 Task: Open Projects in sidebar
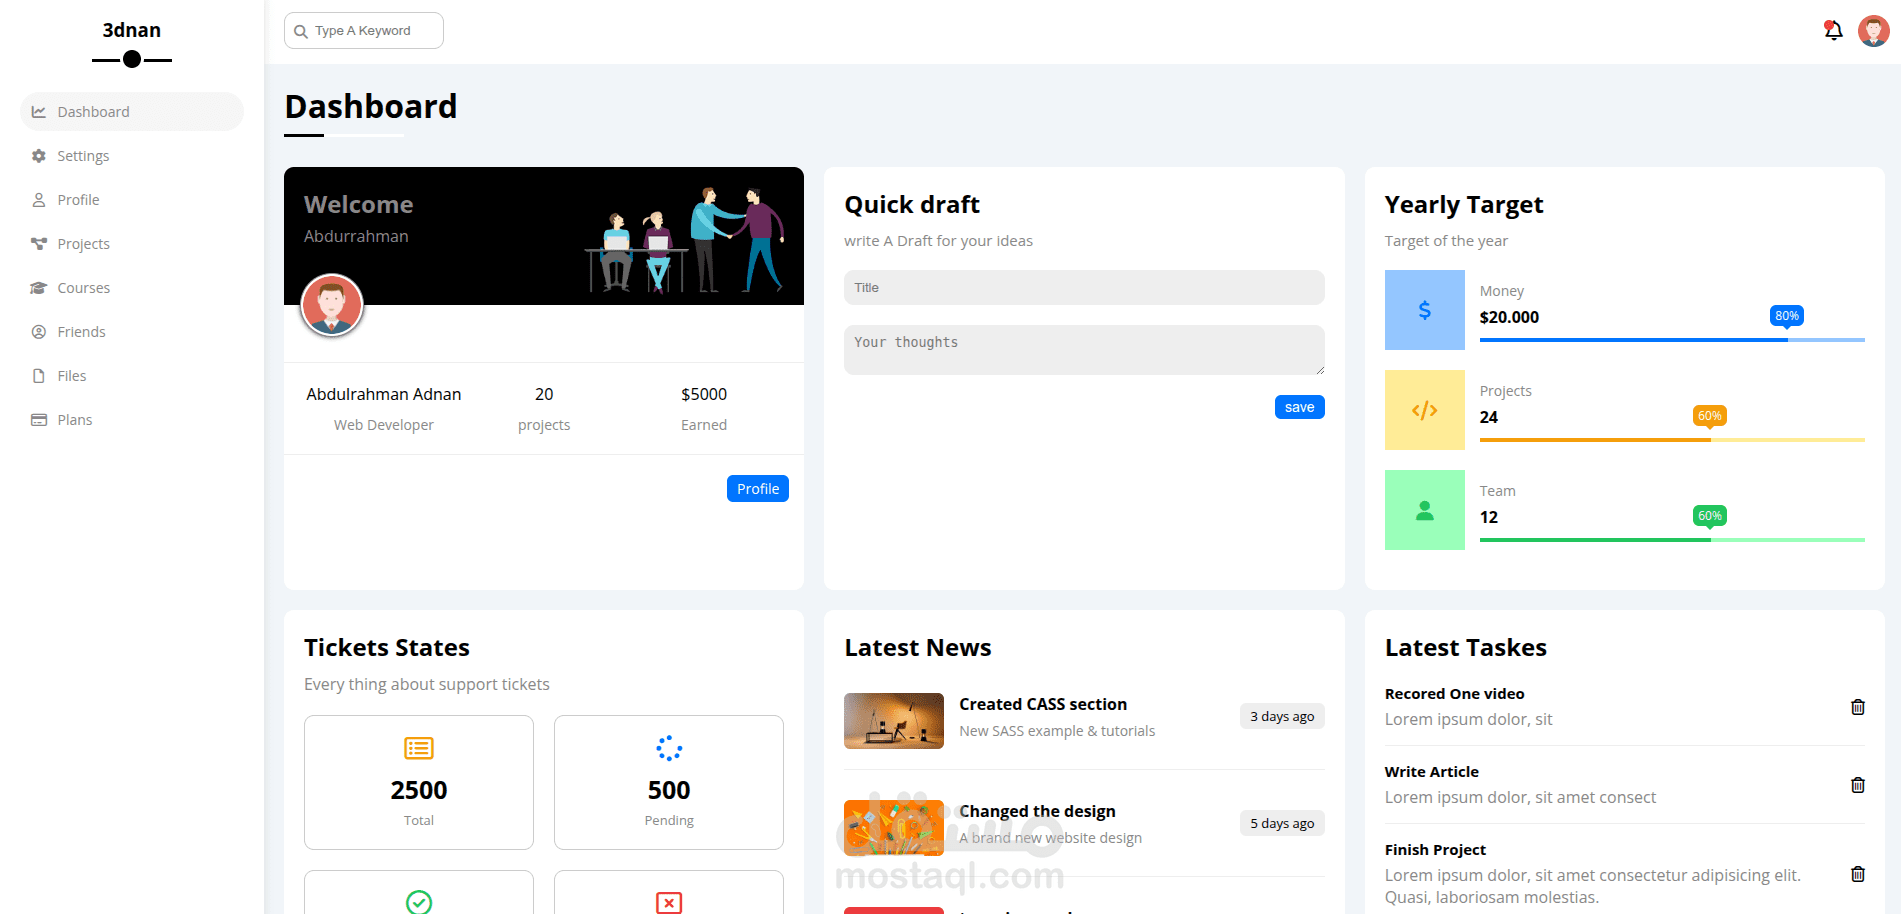tap(132, 244)
